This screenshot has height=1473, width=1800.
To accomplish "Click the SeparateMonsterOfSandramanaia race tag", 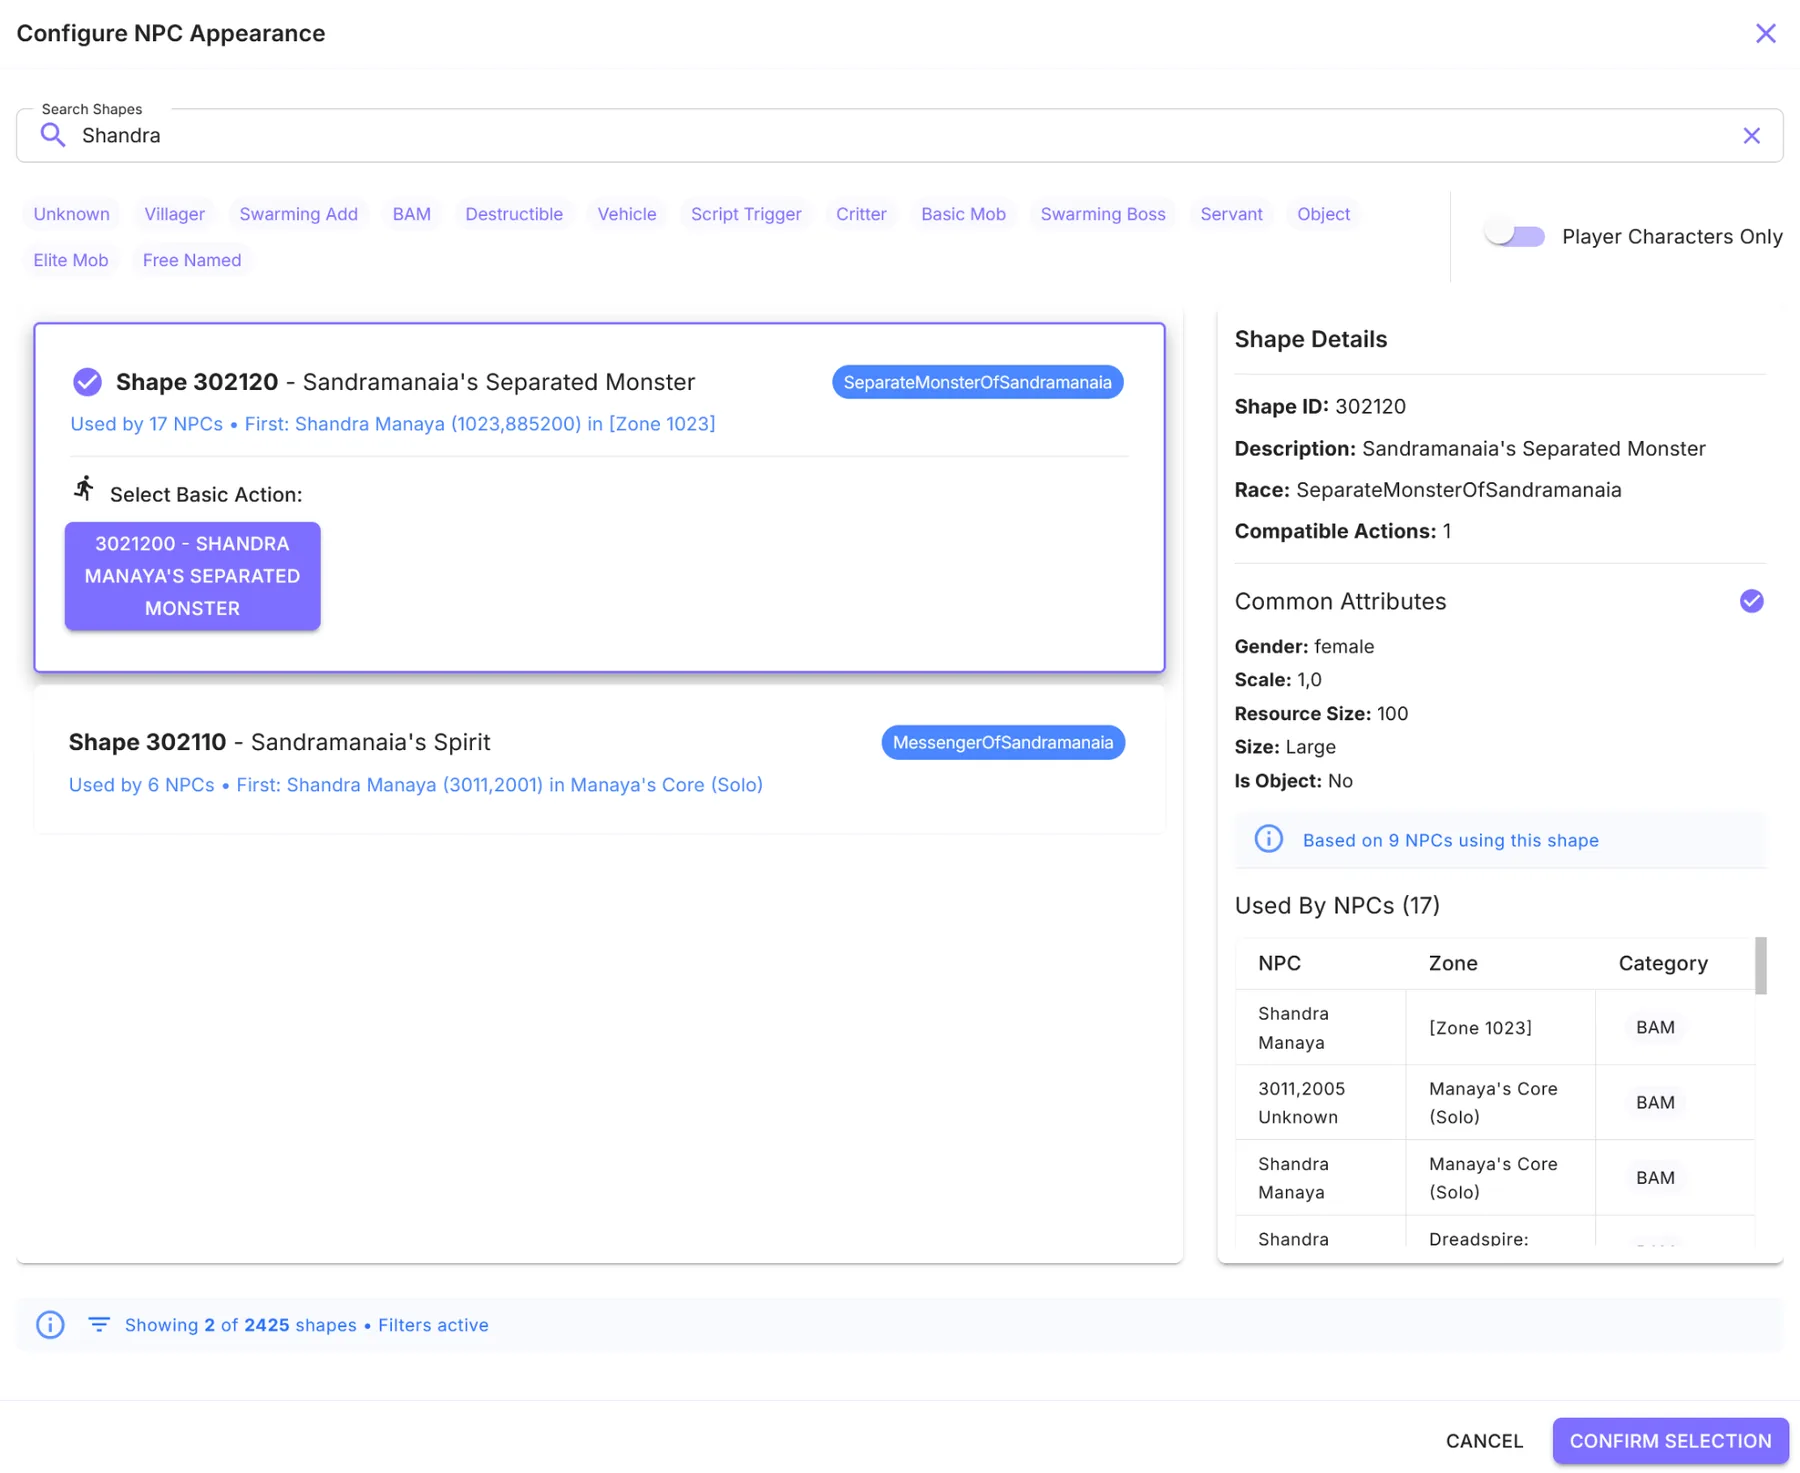I will pos(977,382).
